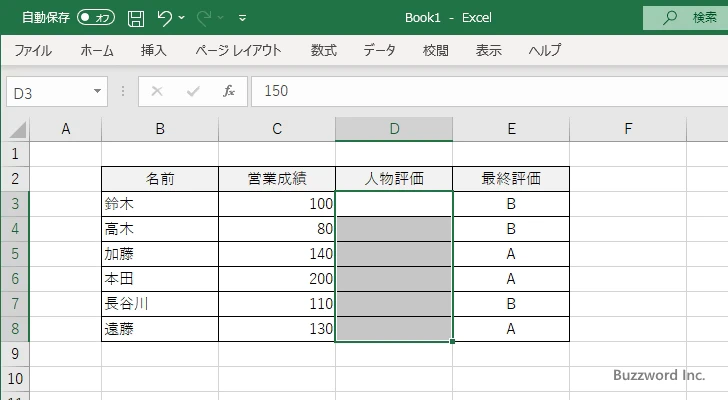Image resolution: width=728 pixels, height=400 pixels.
Task: Click the 検索 search box
Action: pyautogui.click(x=685, y=18)
